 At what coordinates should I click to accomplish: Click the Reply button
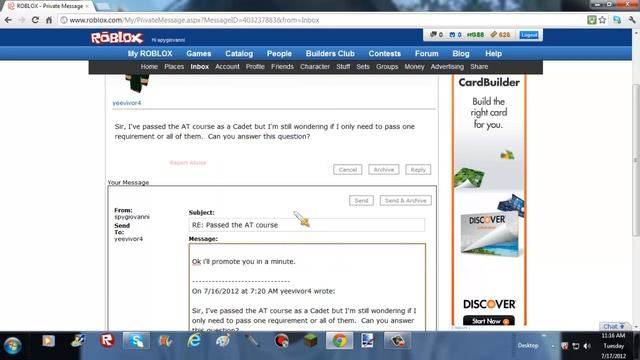pos(418,169)
